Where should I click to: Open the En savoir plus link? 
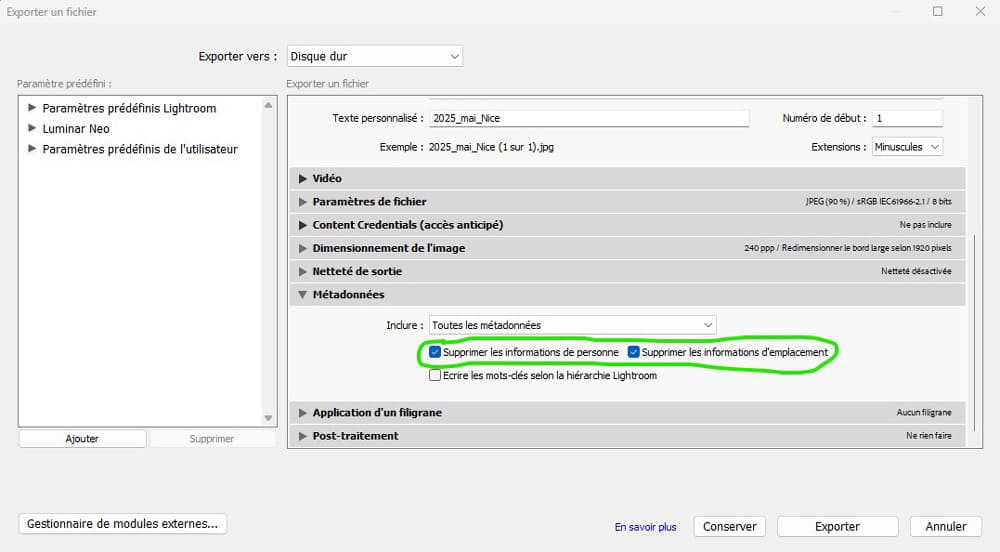coord(645,527)
